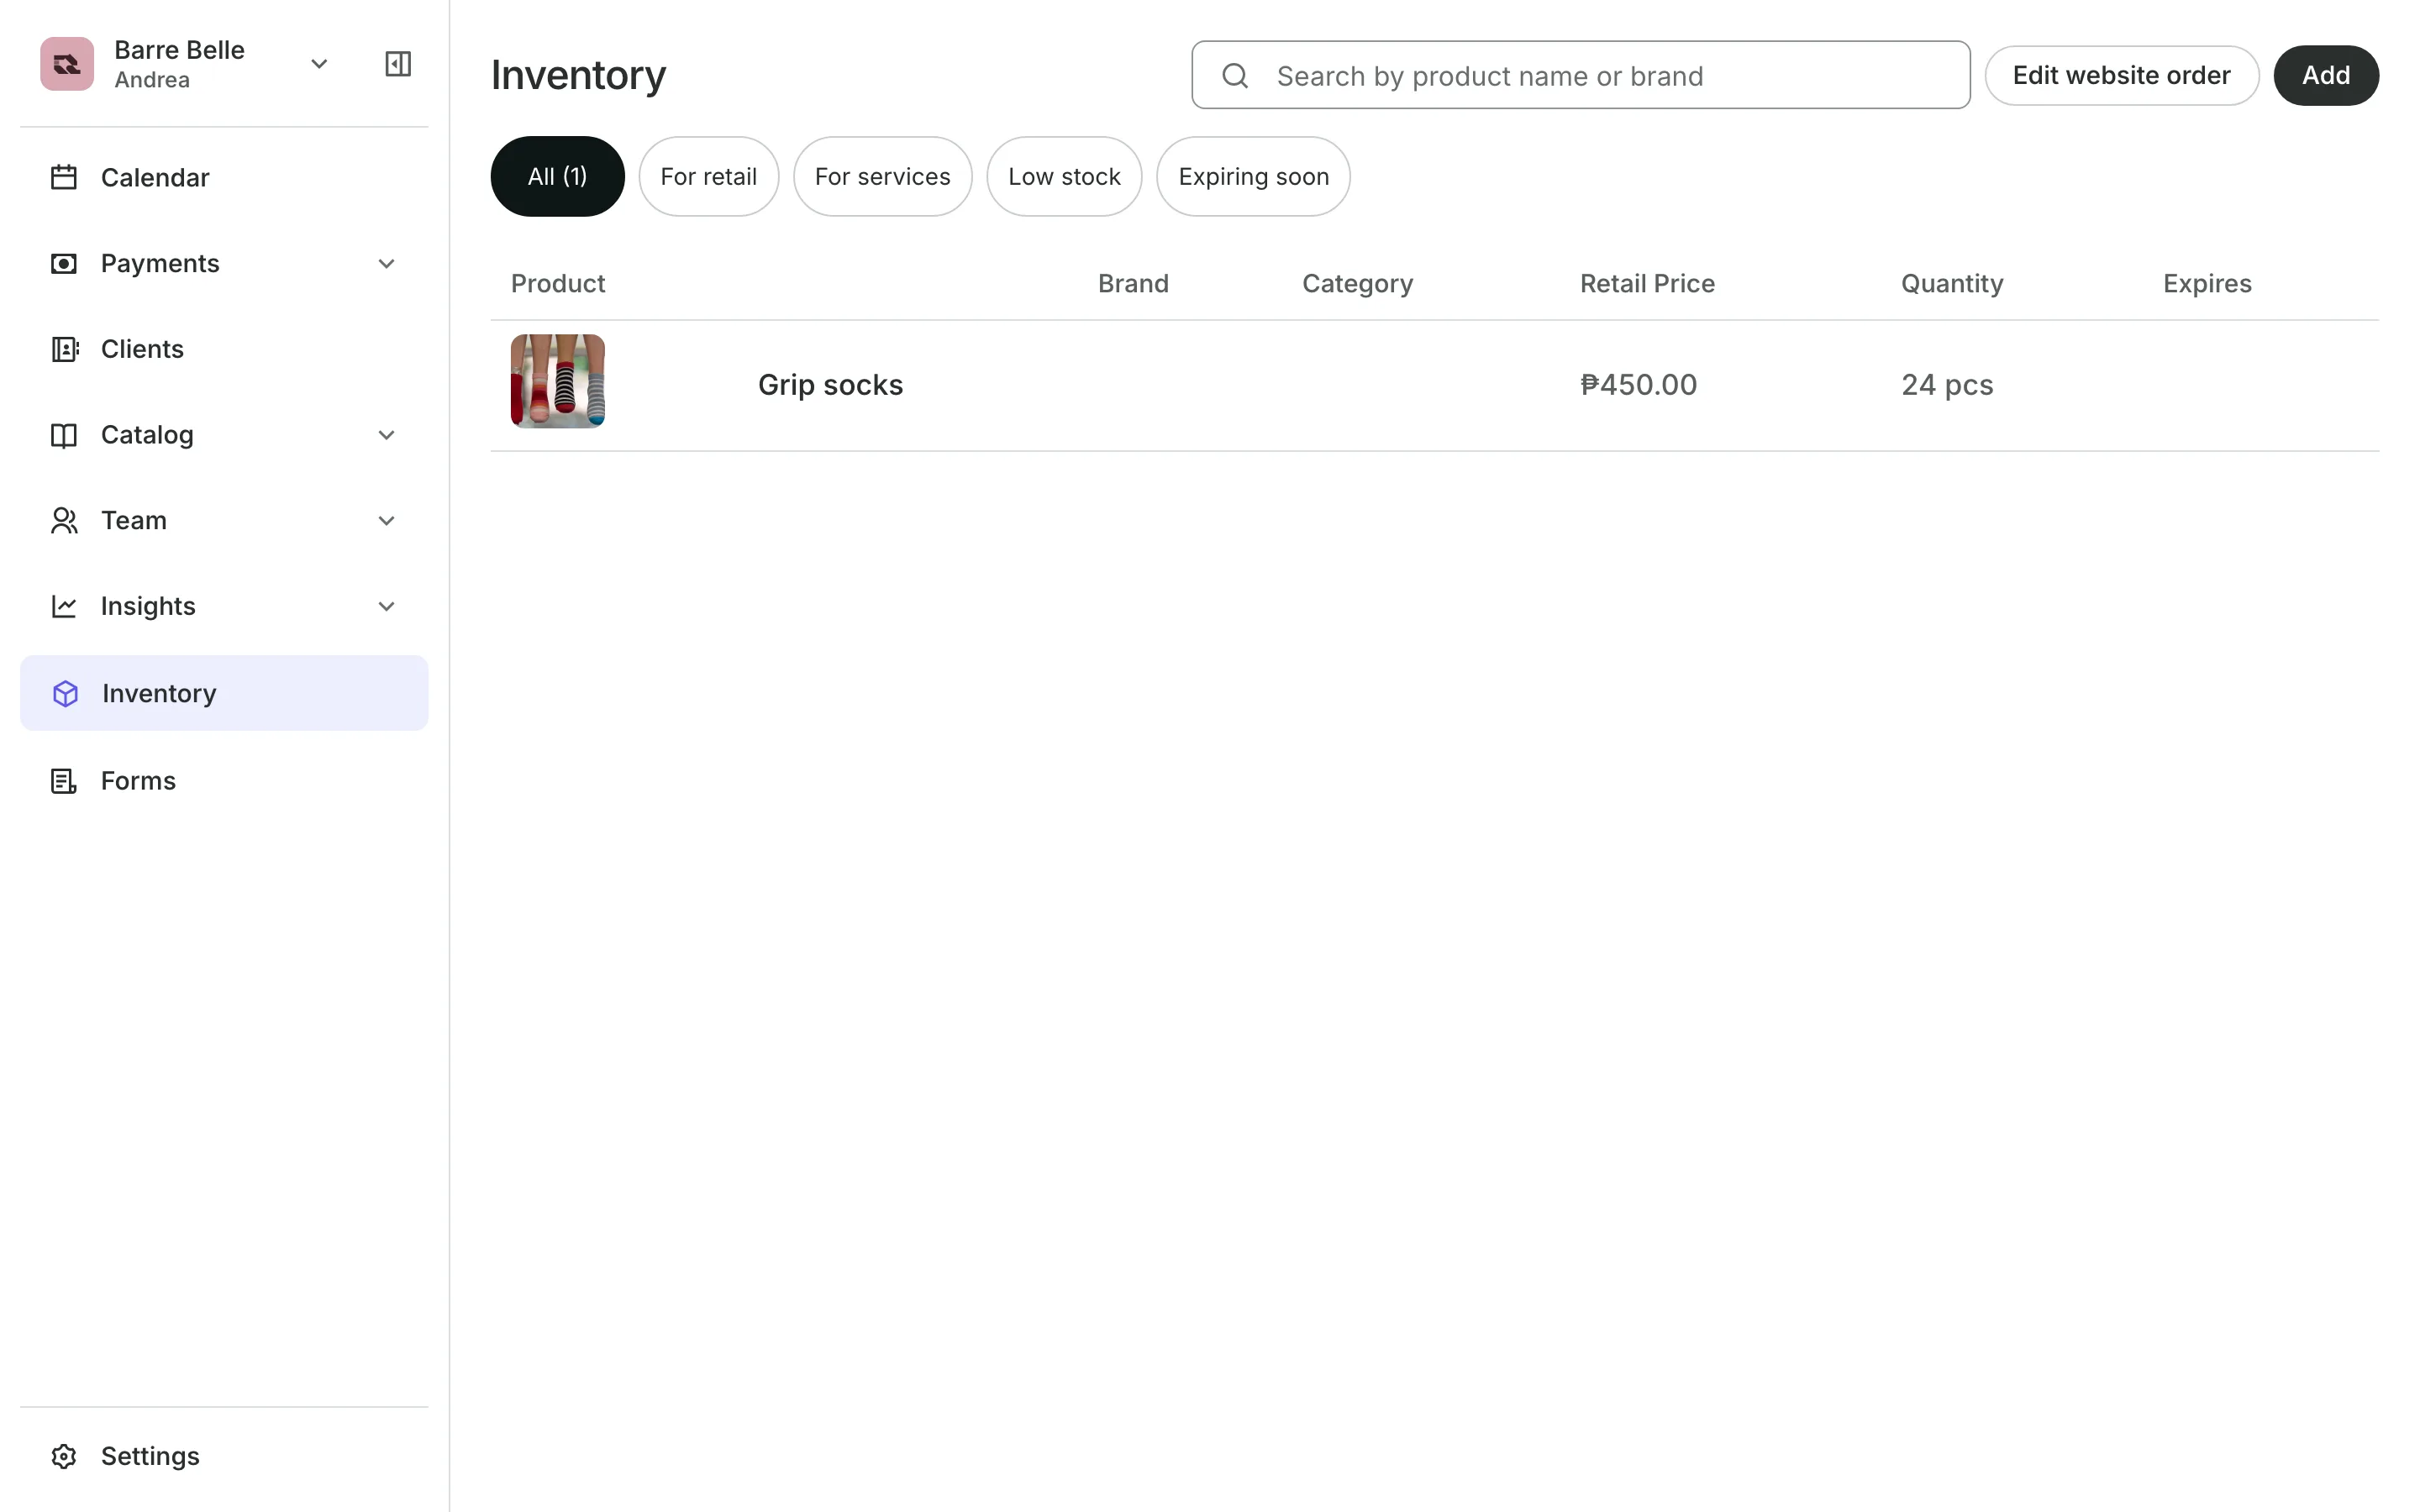Click the Product column header
Viewport: 2420px width, 1512px height.
(x=558, y=284)
